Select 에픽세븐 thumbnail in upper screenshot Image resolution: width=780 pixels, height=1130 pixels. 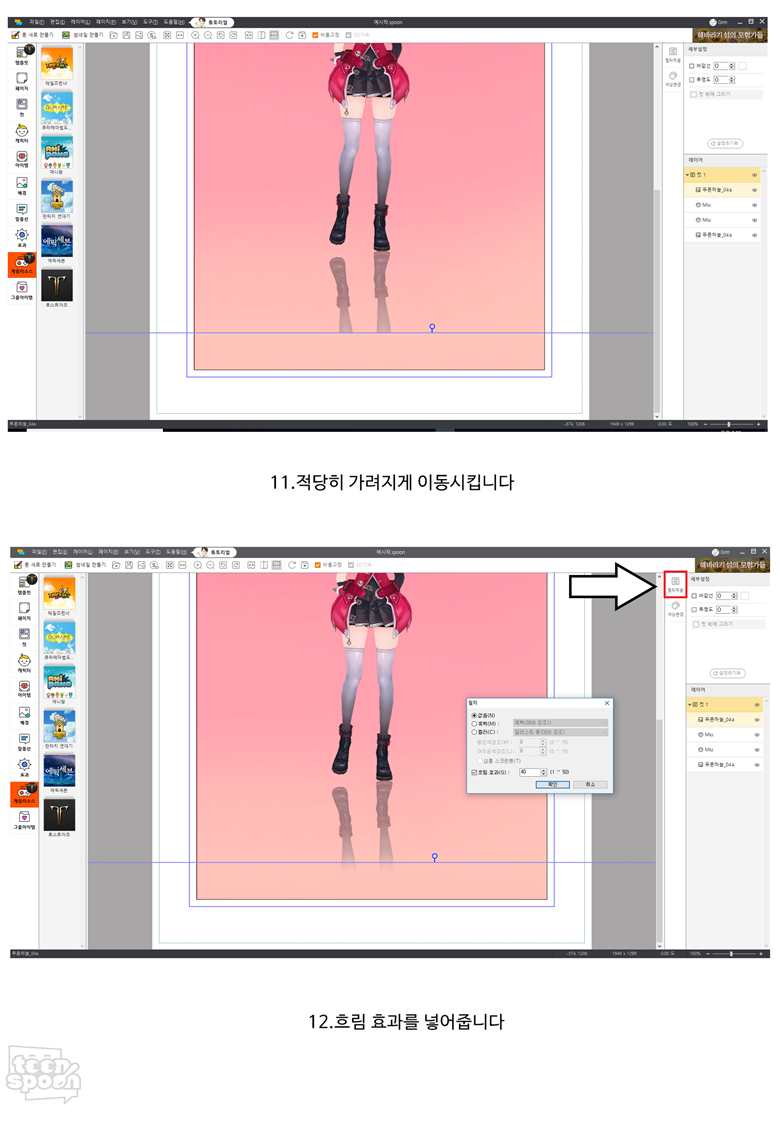click(56, 241)
